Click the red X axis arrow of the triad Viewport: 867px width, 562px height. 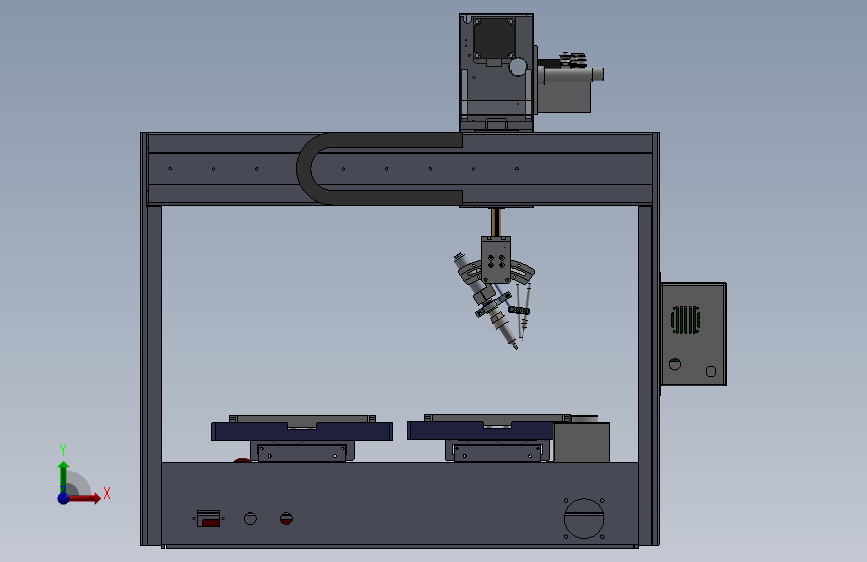coord(86,498)
